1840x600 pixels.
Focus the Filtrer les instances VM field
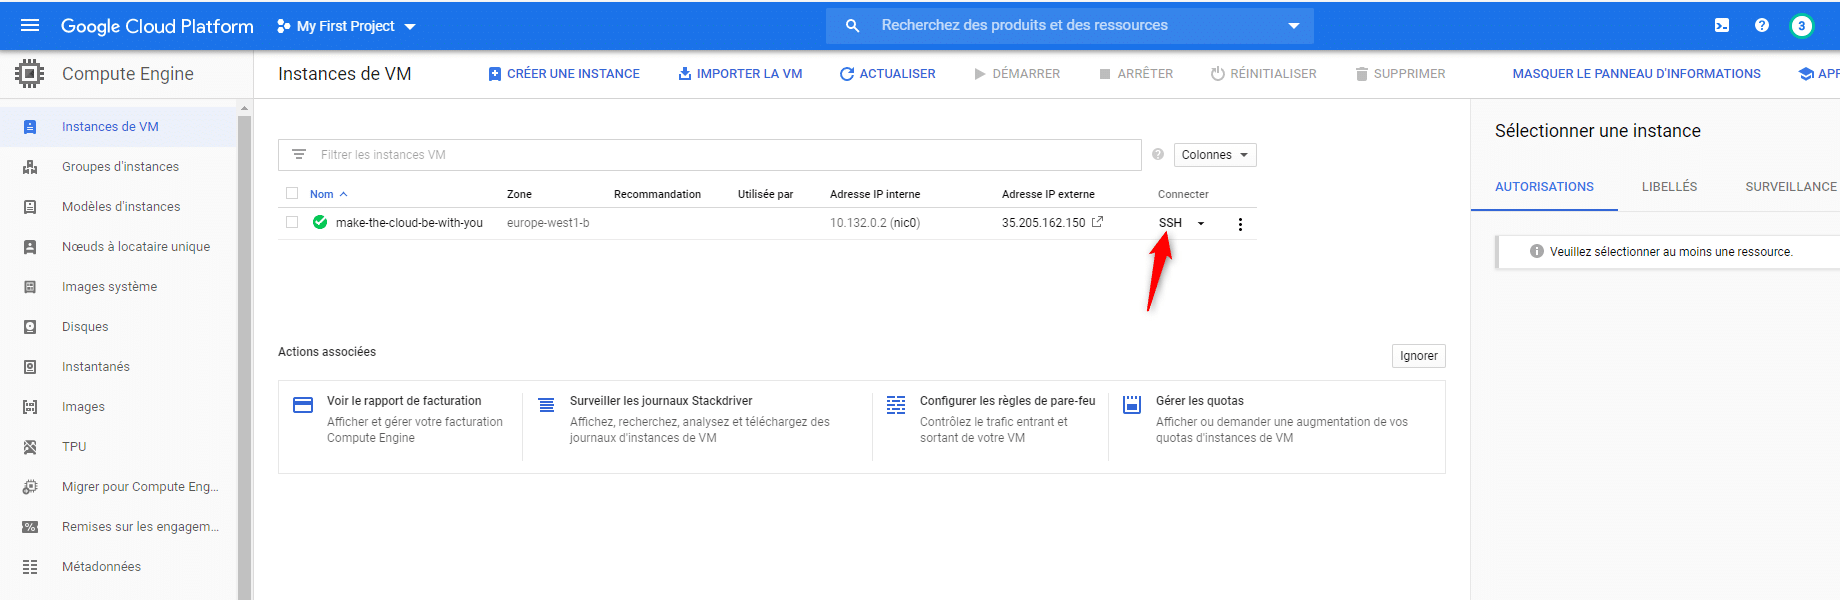click(x=710, y=155)
